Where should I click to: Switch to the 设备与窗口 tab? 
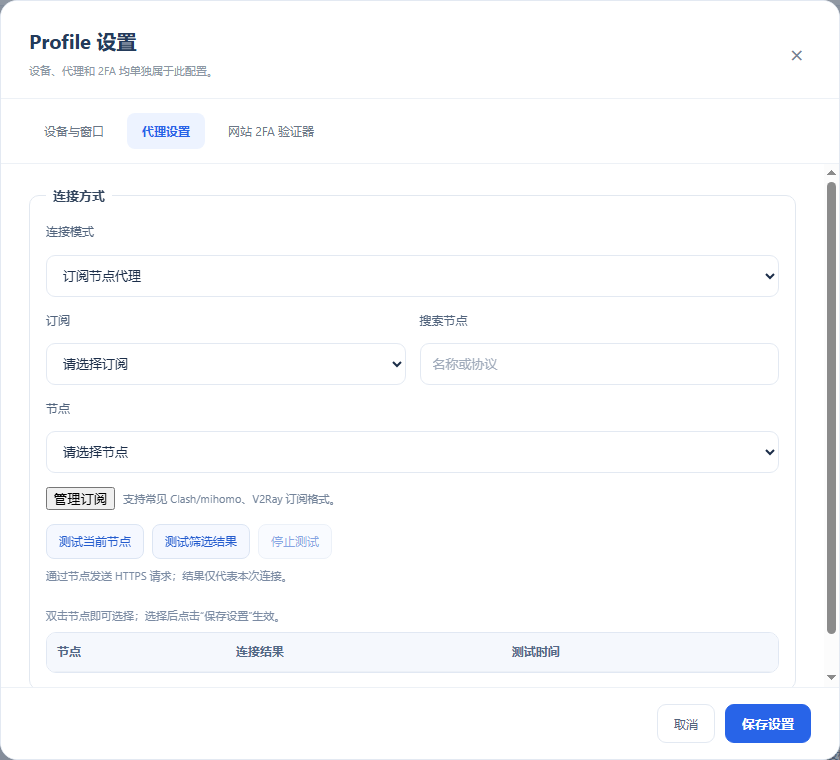pos(74,131)
